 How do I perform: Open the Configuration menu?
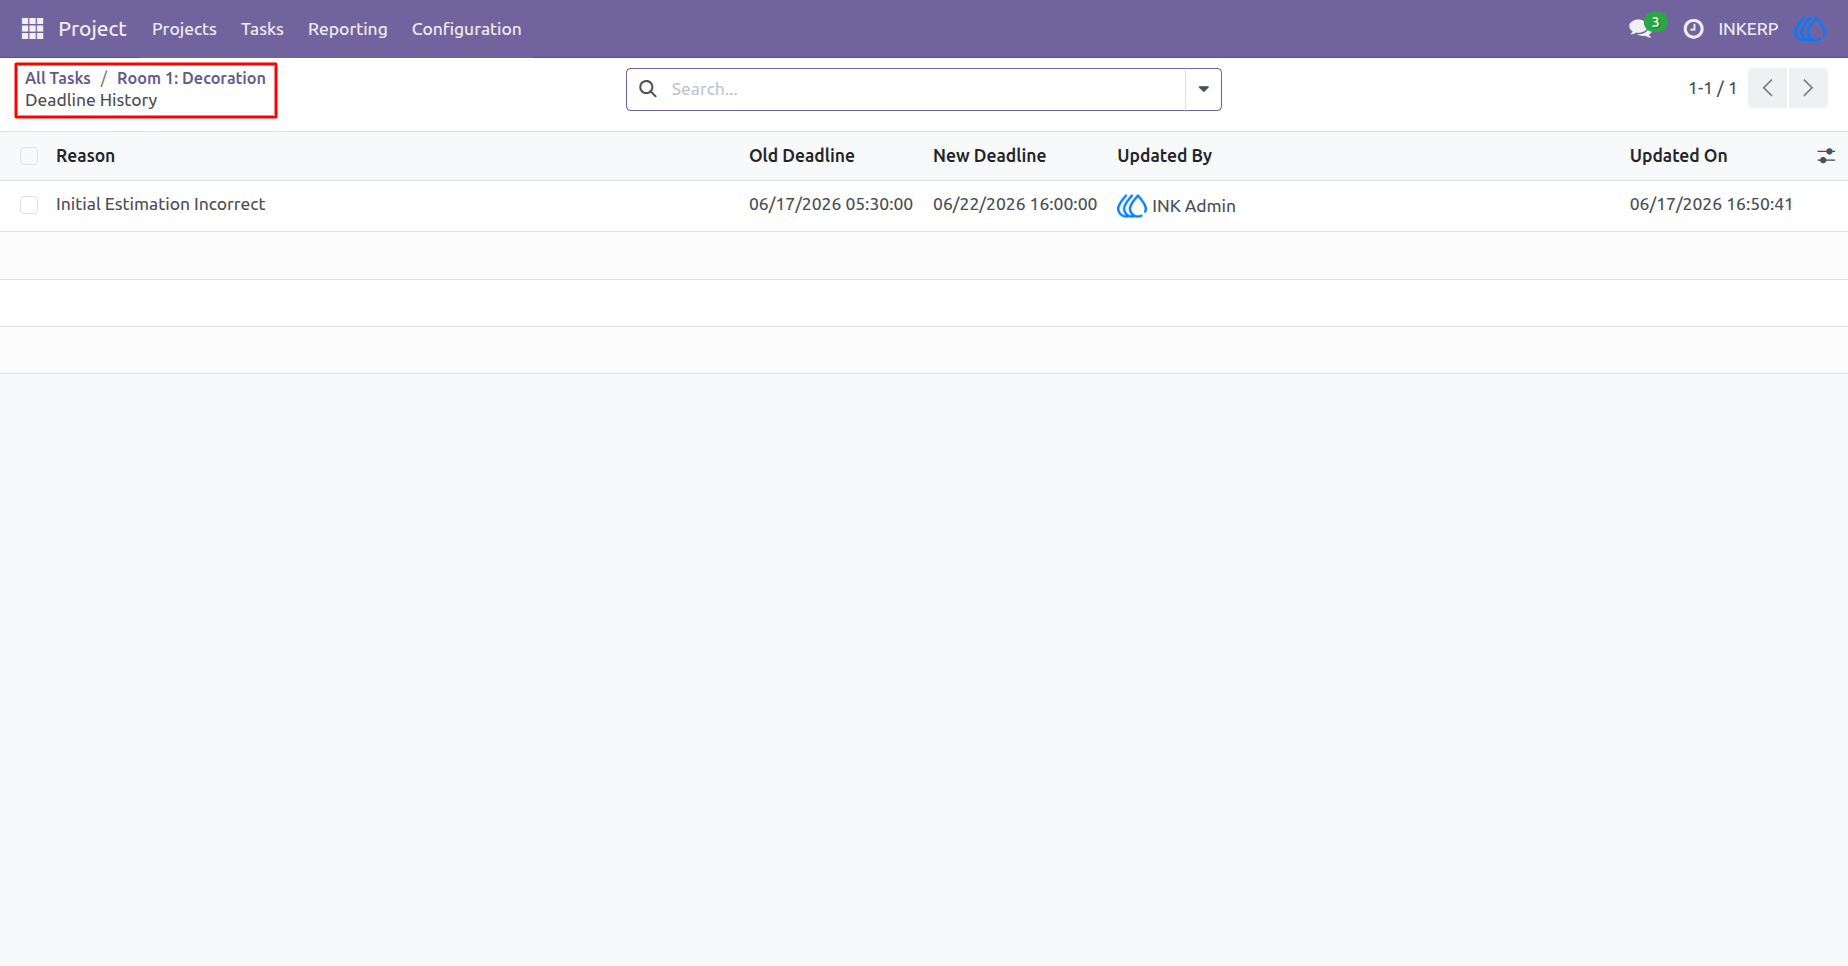[x=467, y=29]
